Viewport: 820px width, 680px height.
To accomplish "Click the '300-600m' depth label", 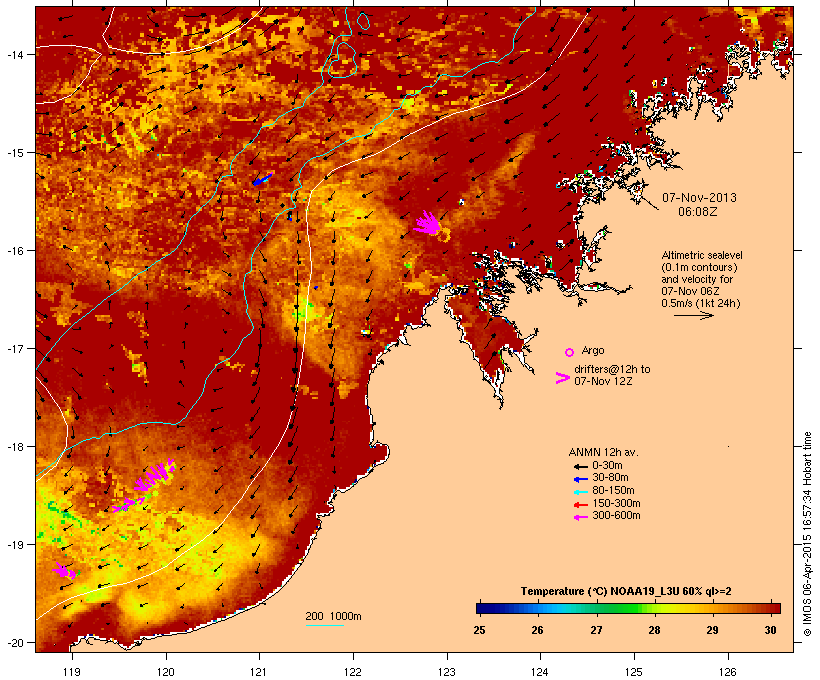I will point(616,516).
